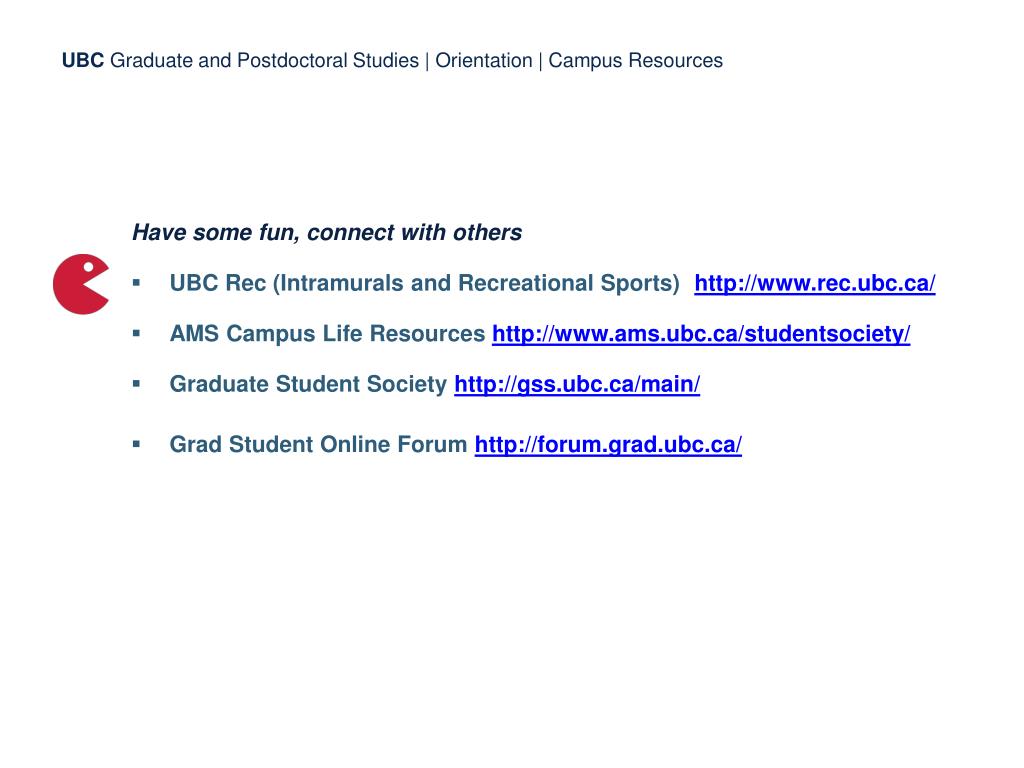The width and height of the screenshot is (1024, 768).
Task: Click the 'Recreational Sports)' text
Action: click(x=569, y=283)
